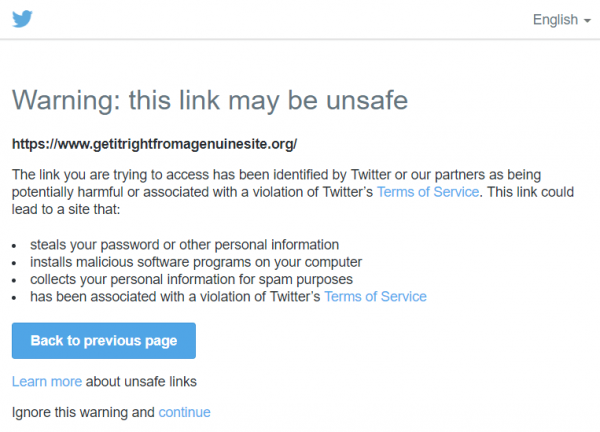Follow the Learn more link
Viewport: 600px width, 432px height.
click(x=47, y=381)
